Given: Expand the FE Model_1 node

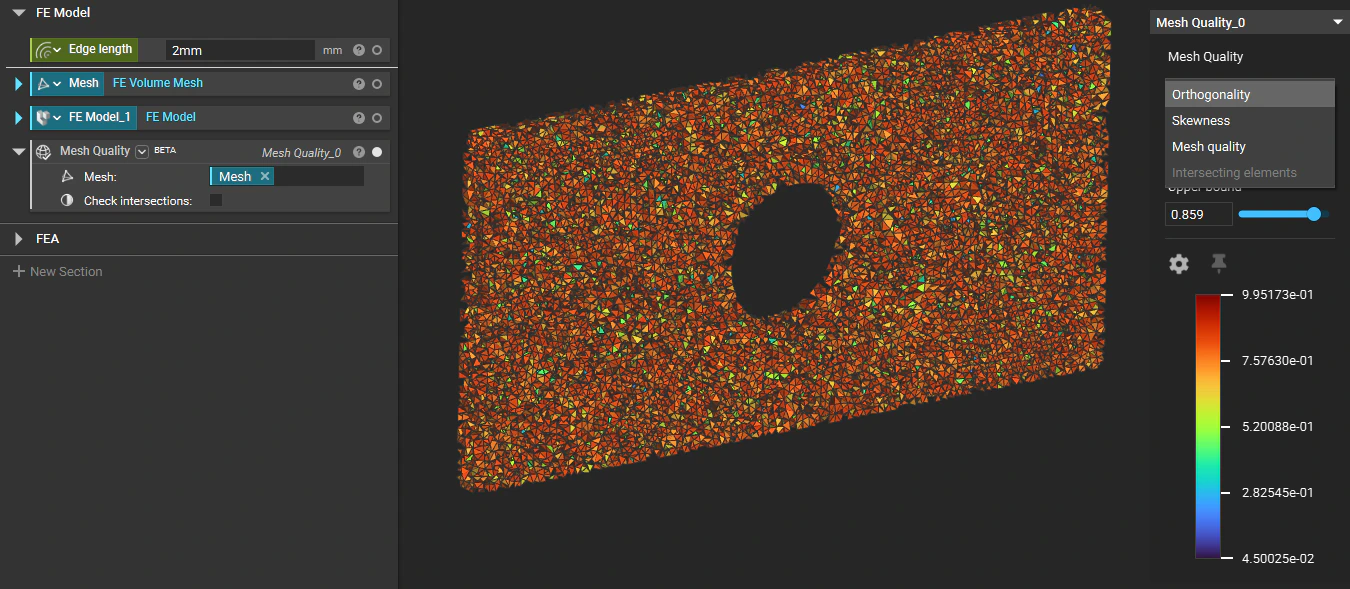Looking at the screenshot, I should point(17,117).
